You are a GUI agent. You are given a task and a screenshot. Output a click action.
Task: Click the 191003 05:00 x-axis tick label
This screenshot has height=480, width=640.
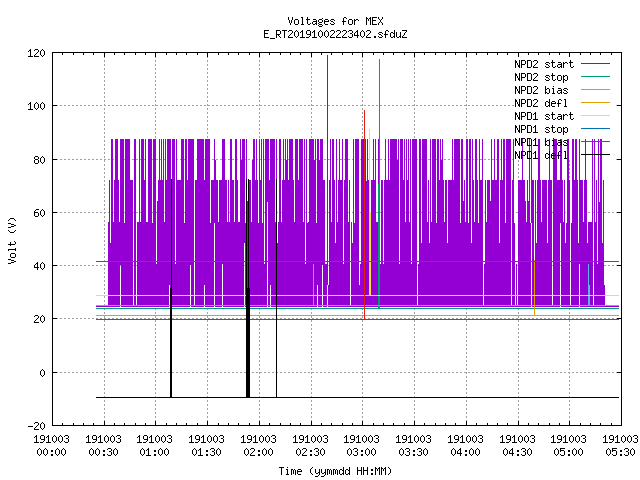[x=568, y=446]
